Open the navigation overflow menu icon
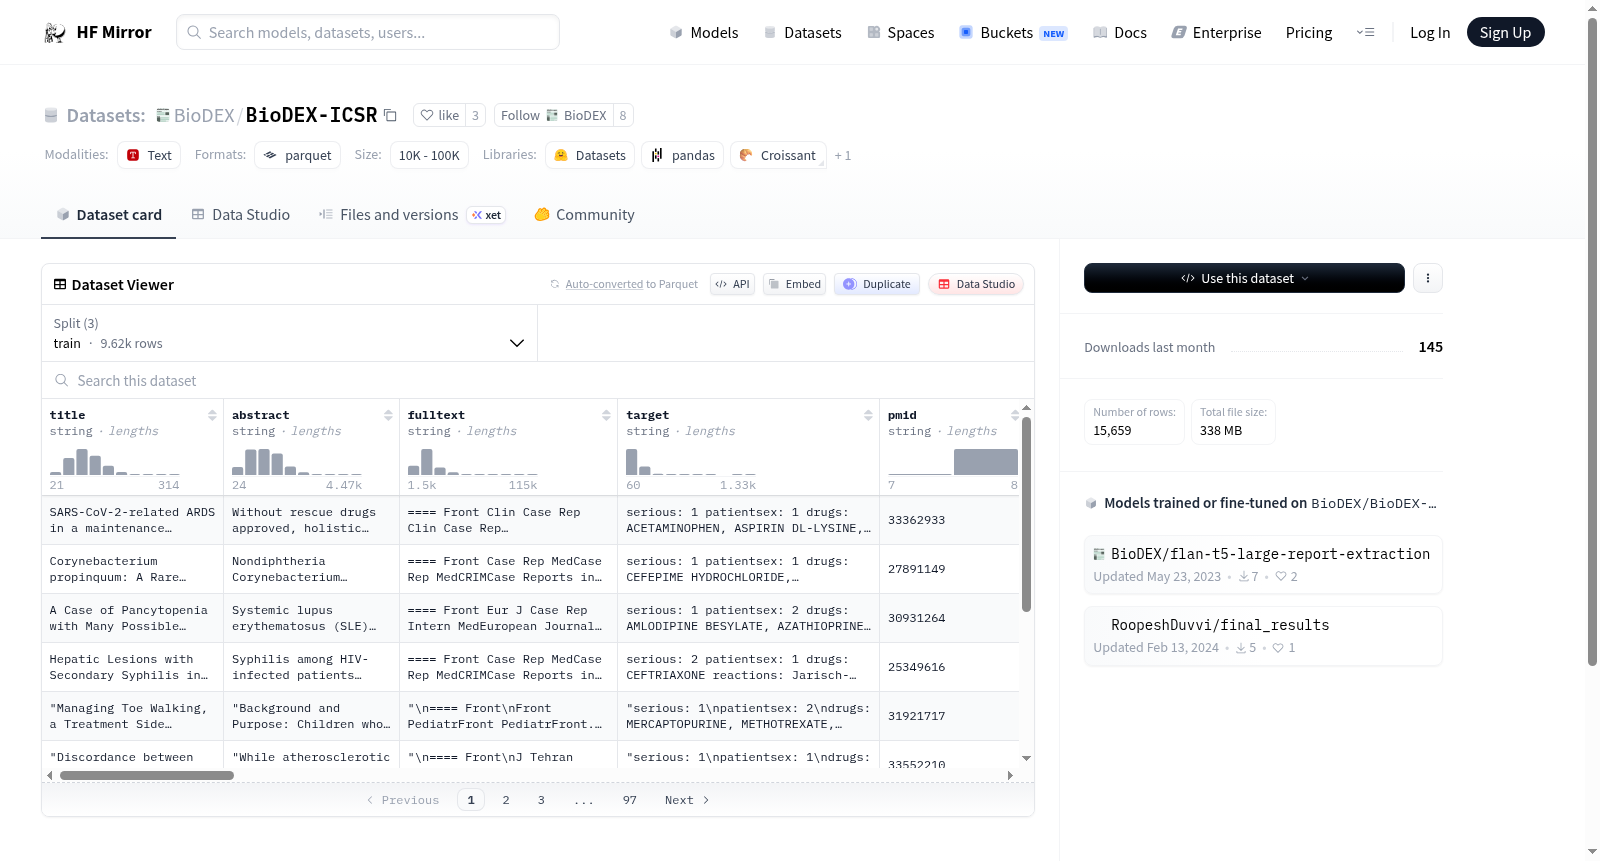Image resolution: width=1600 pixels, height=861 pixels. pyautogui.click(x=1365, y=33)
